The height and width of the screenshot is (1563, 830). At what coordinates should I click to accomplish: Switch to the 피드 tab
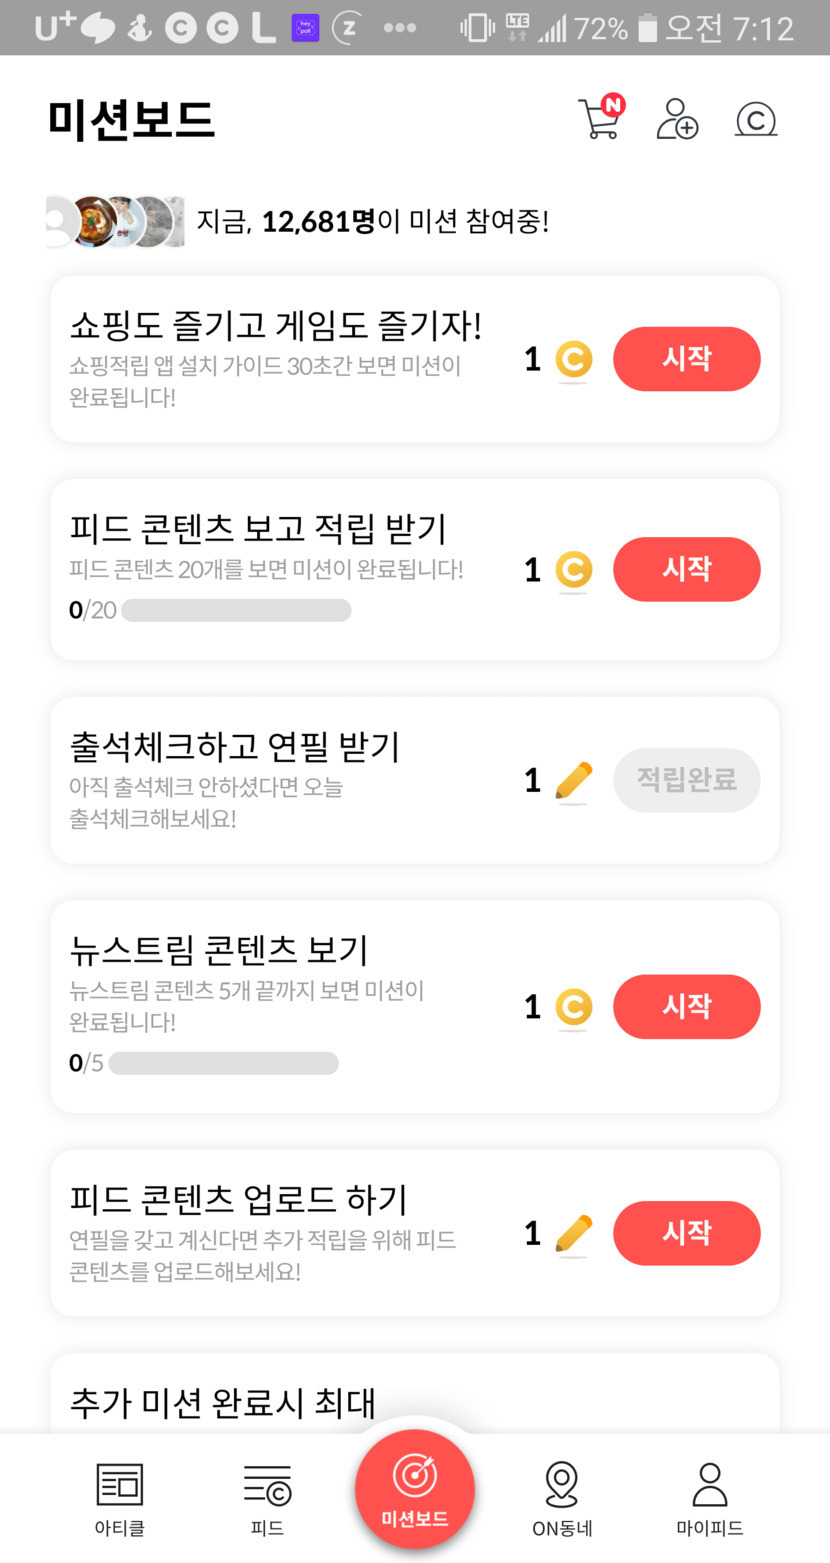pyautogui.click(x=267, y=1499)
